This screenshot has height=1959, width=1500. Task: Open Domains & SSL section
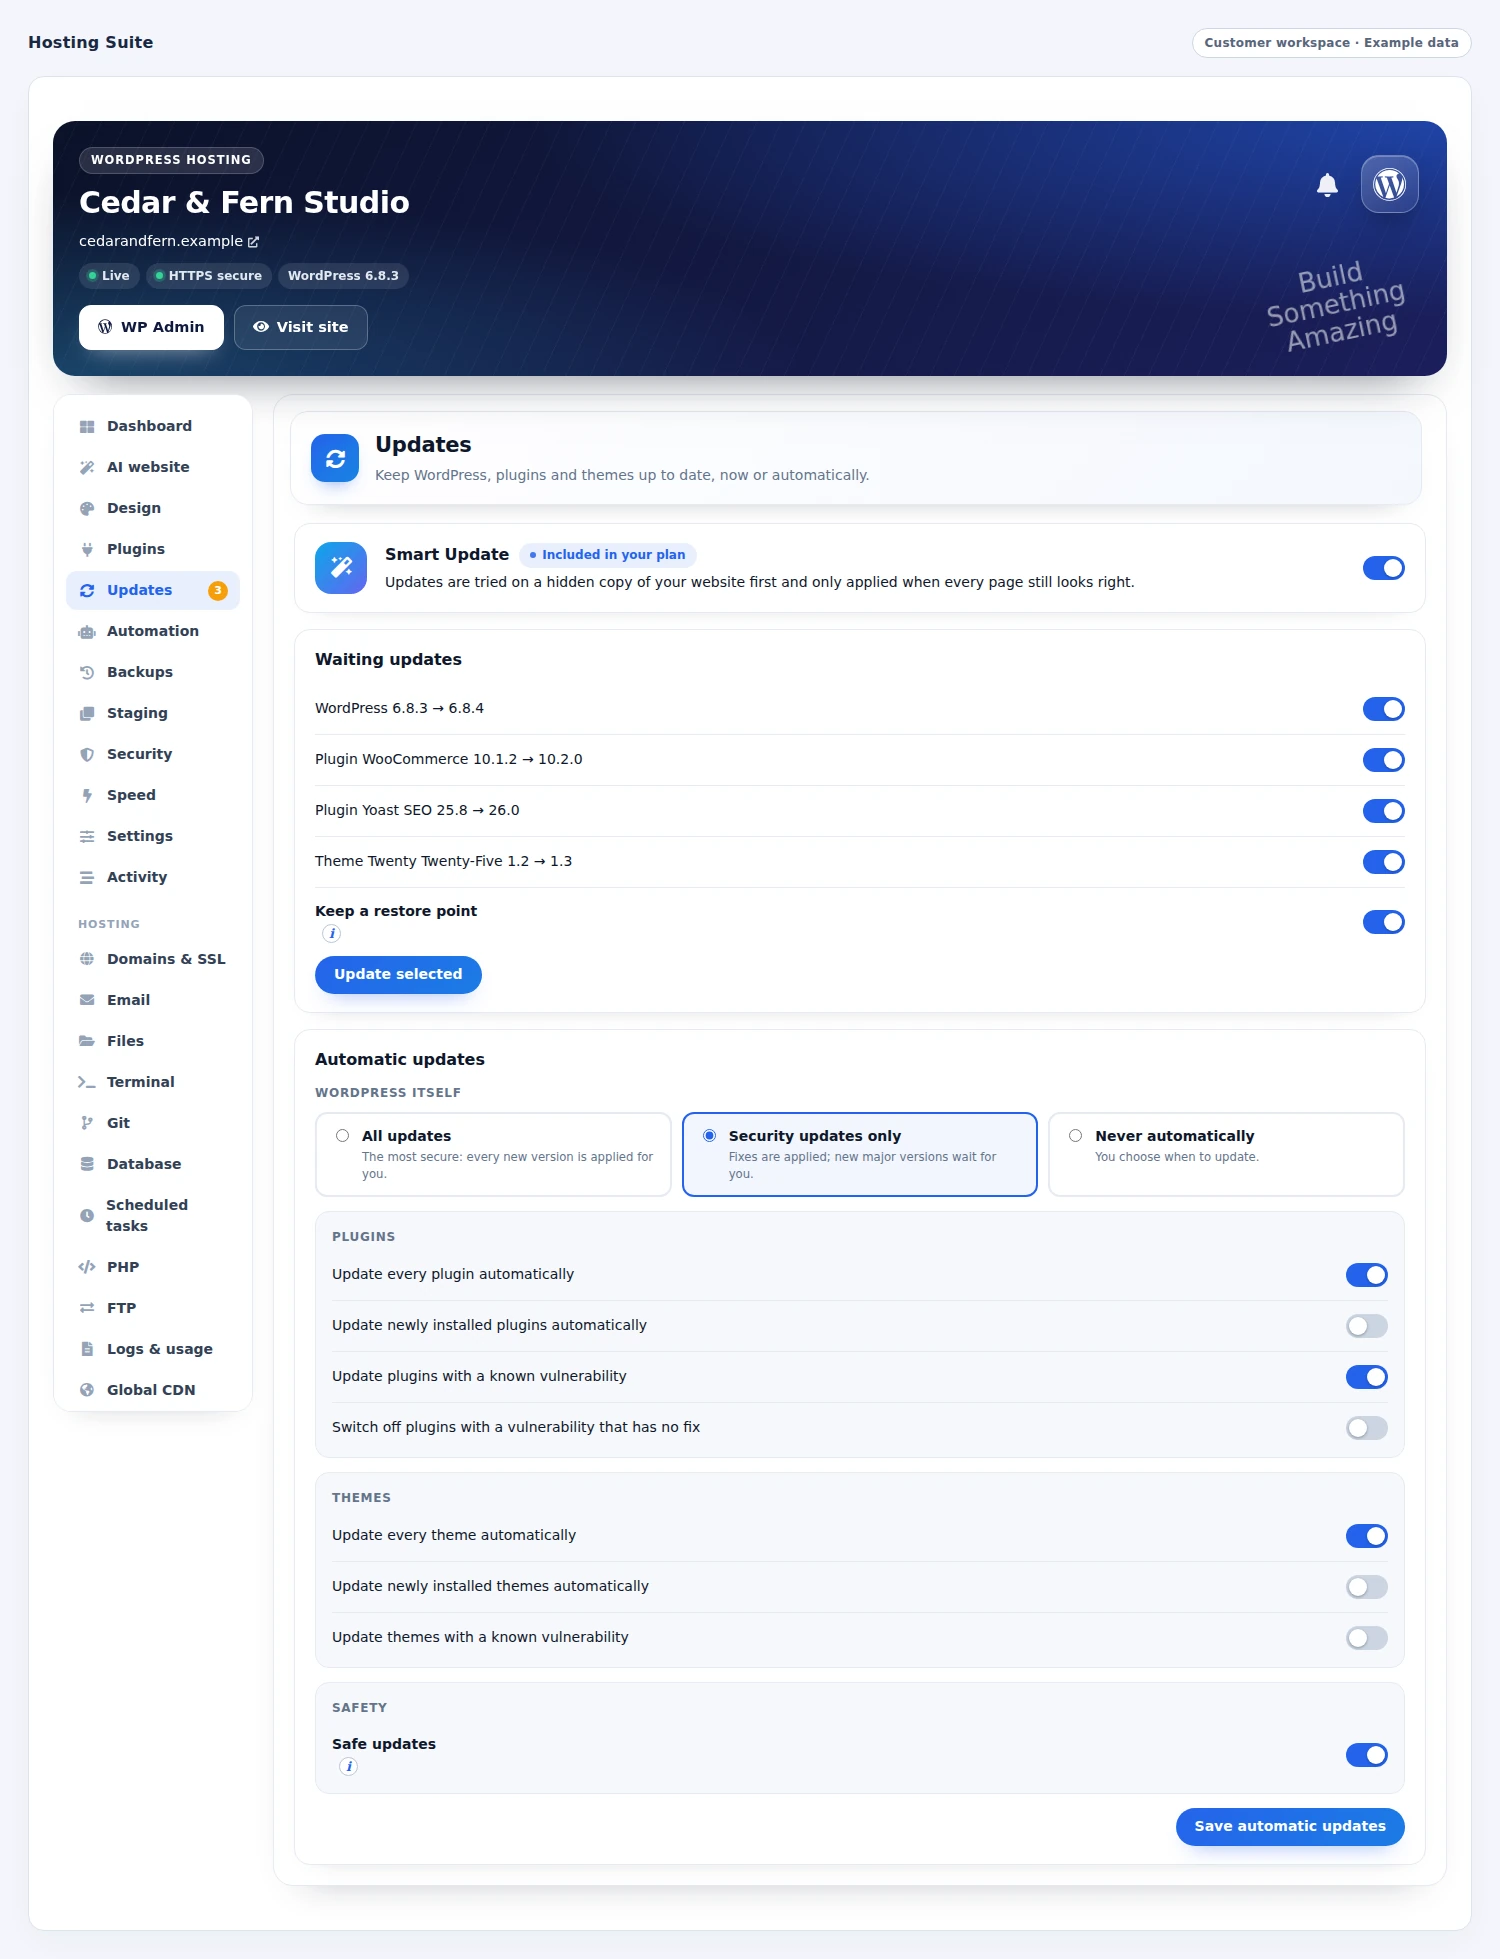tap(153, 959)
